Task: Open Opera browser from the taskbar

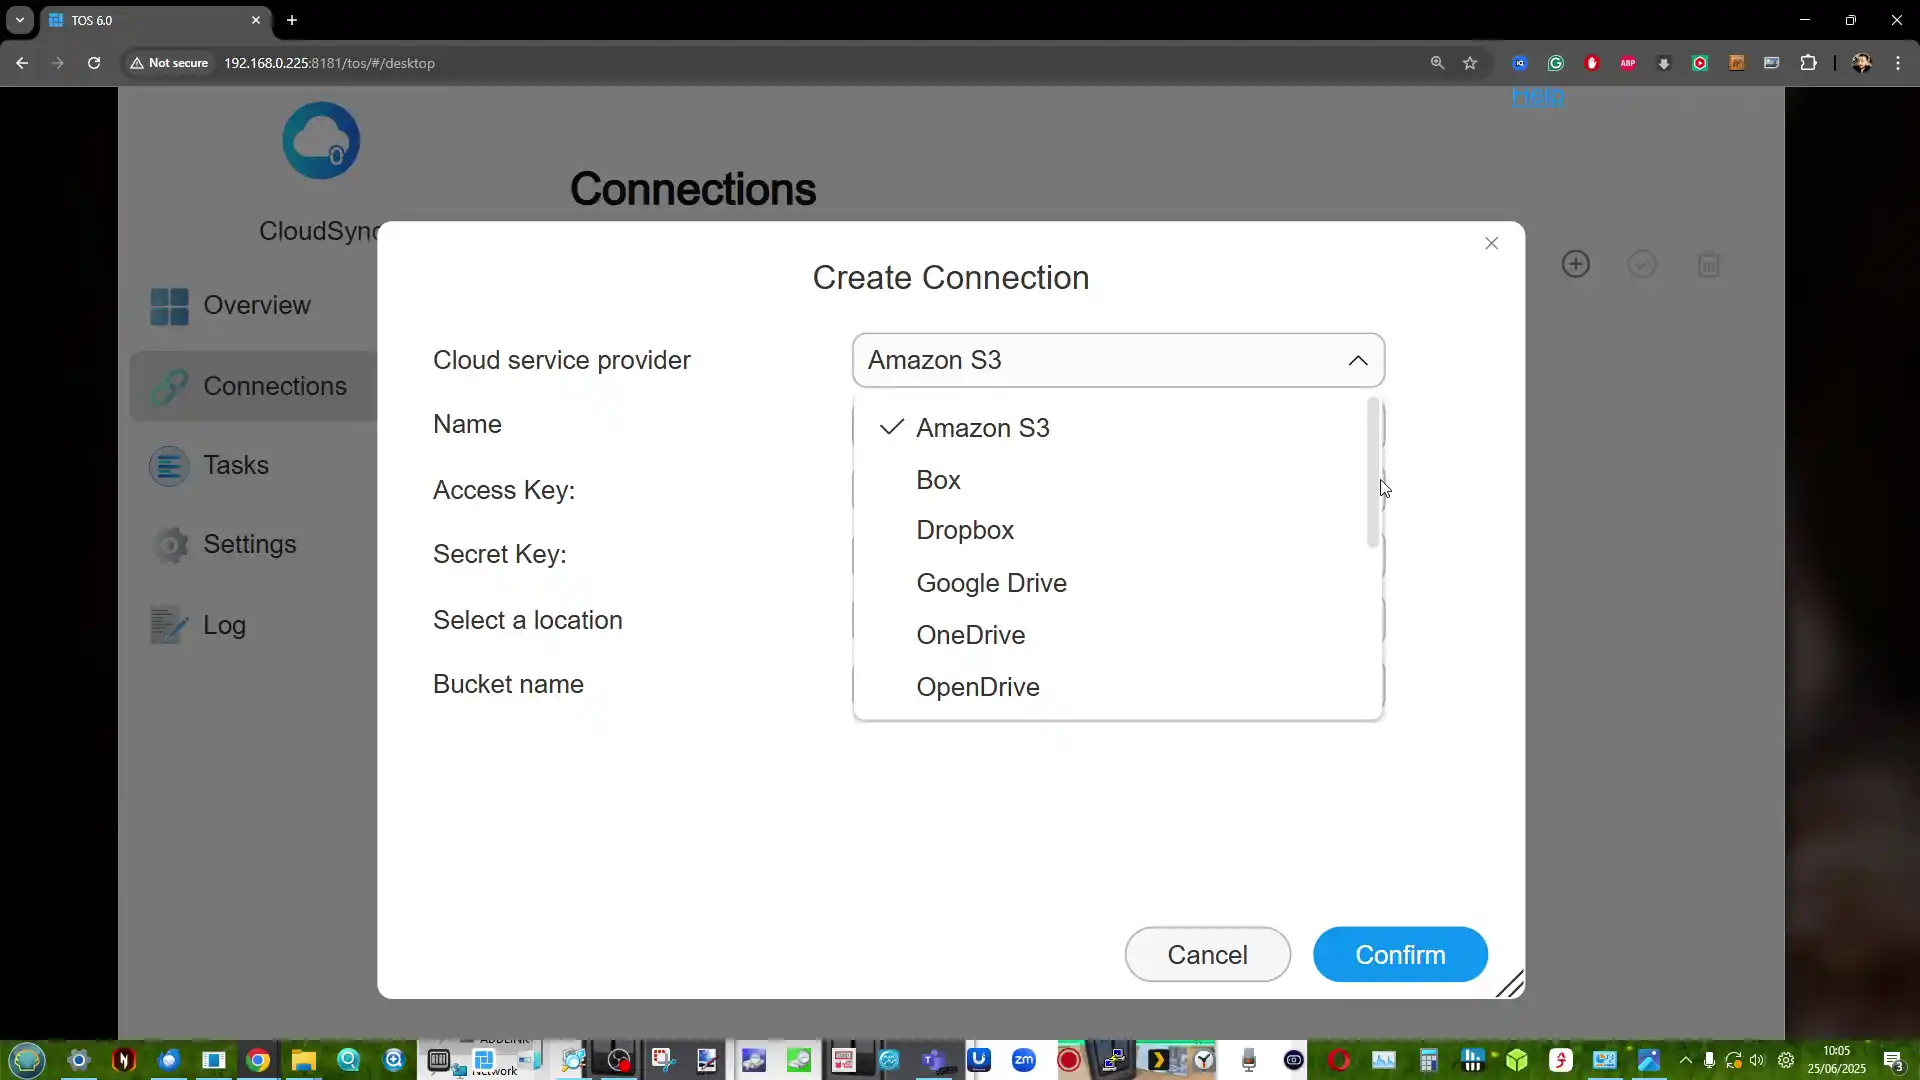Action: point(1340,1060)
